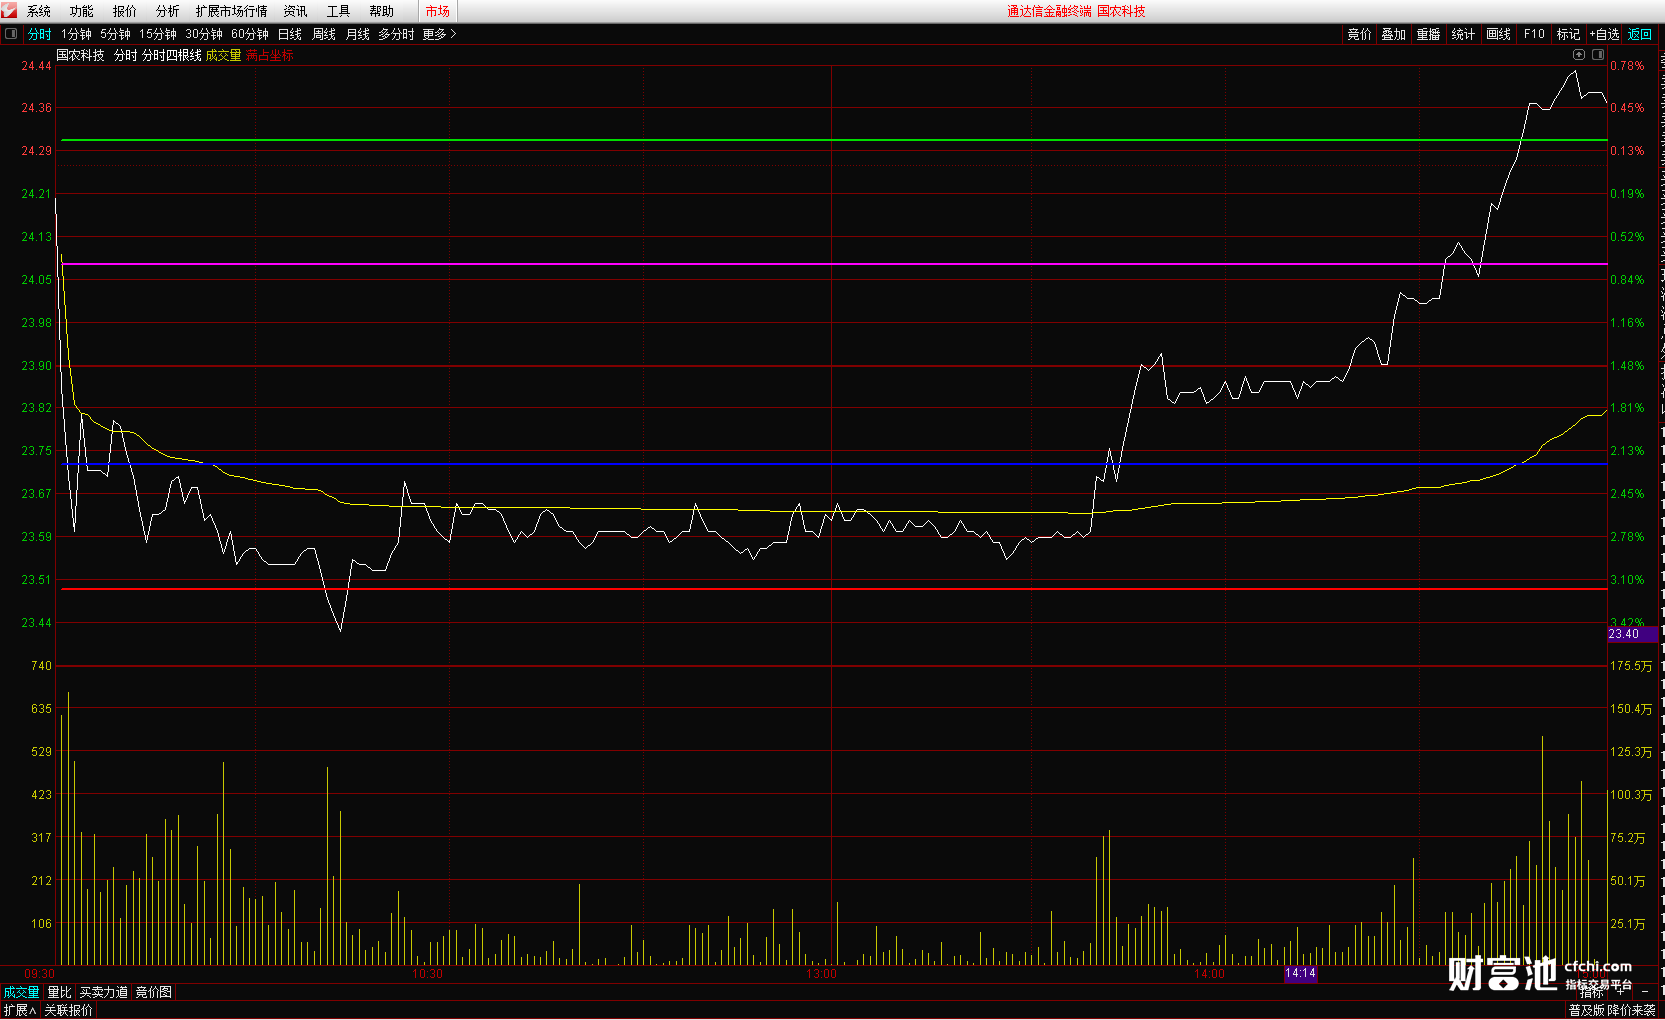This screenshot has width=1665, height=1020.
Task: Click the 23.44 price label on the left axis
Action: (x=36, y=623)
